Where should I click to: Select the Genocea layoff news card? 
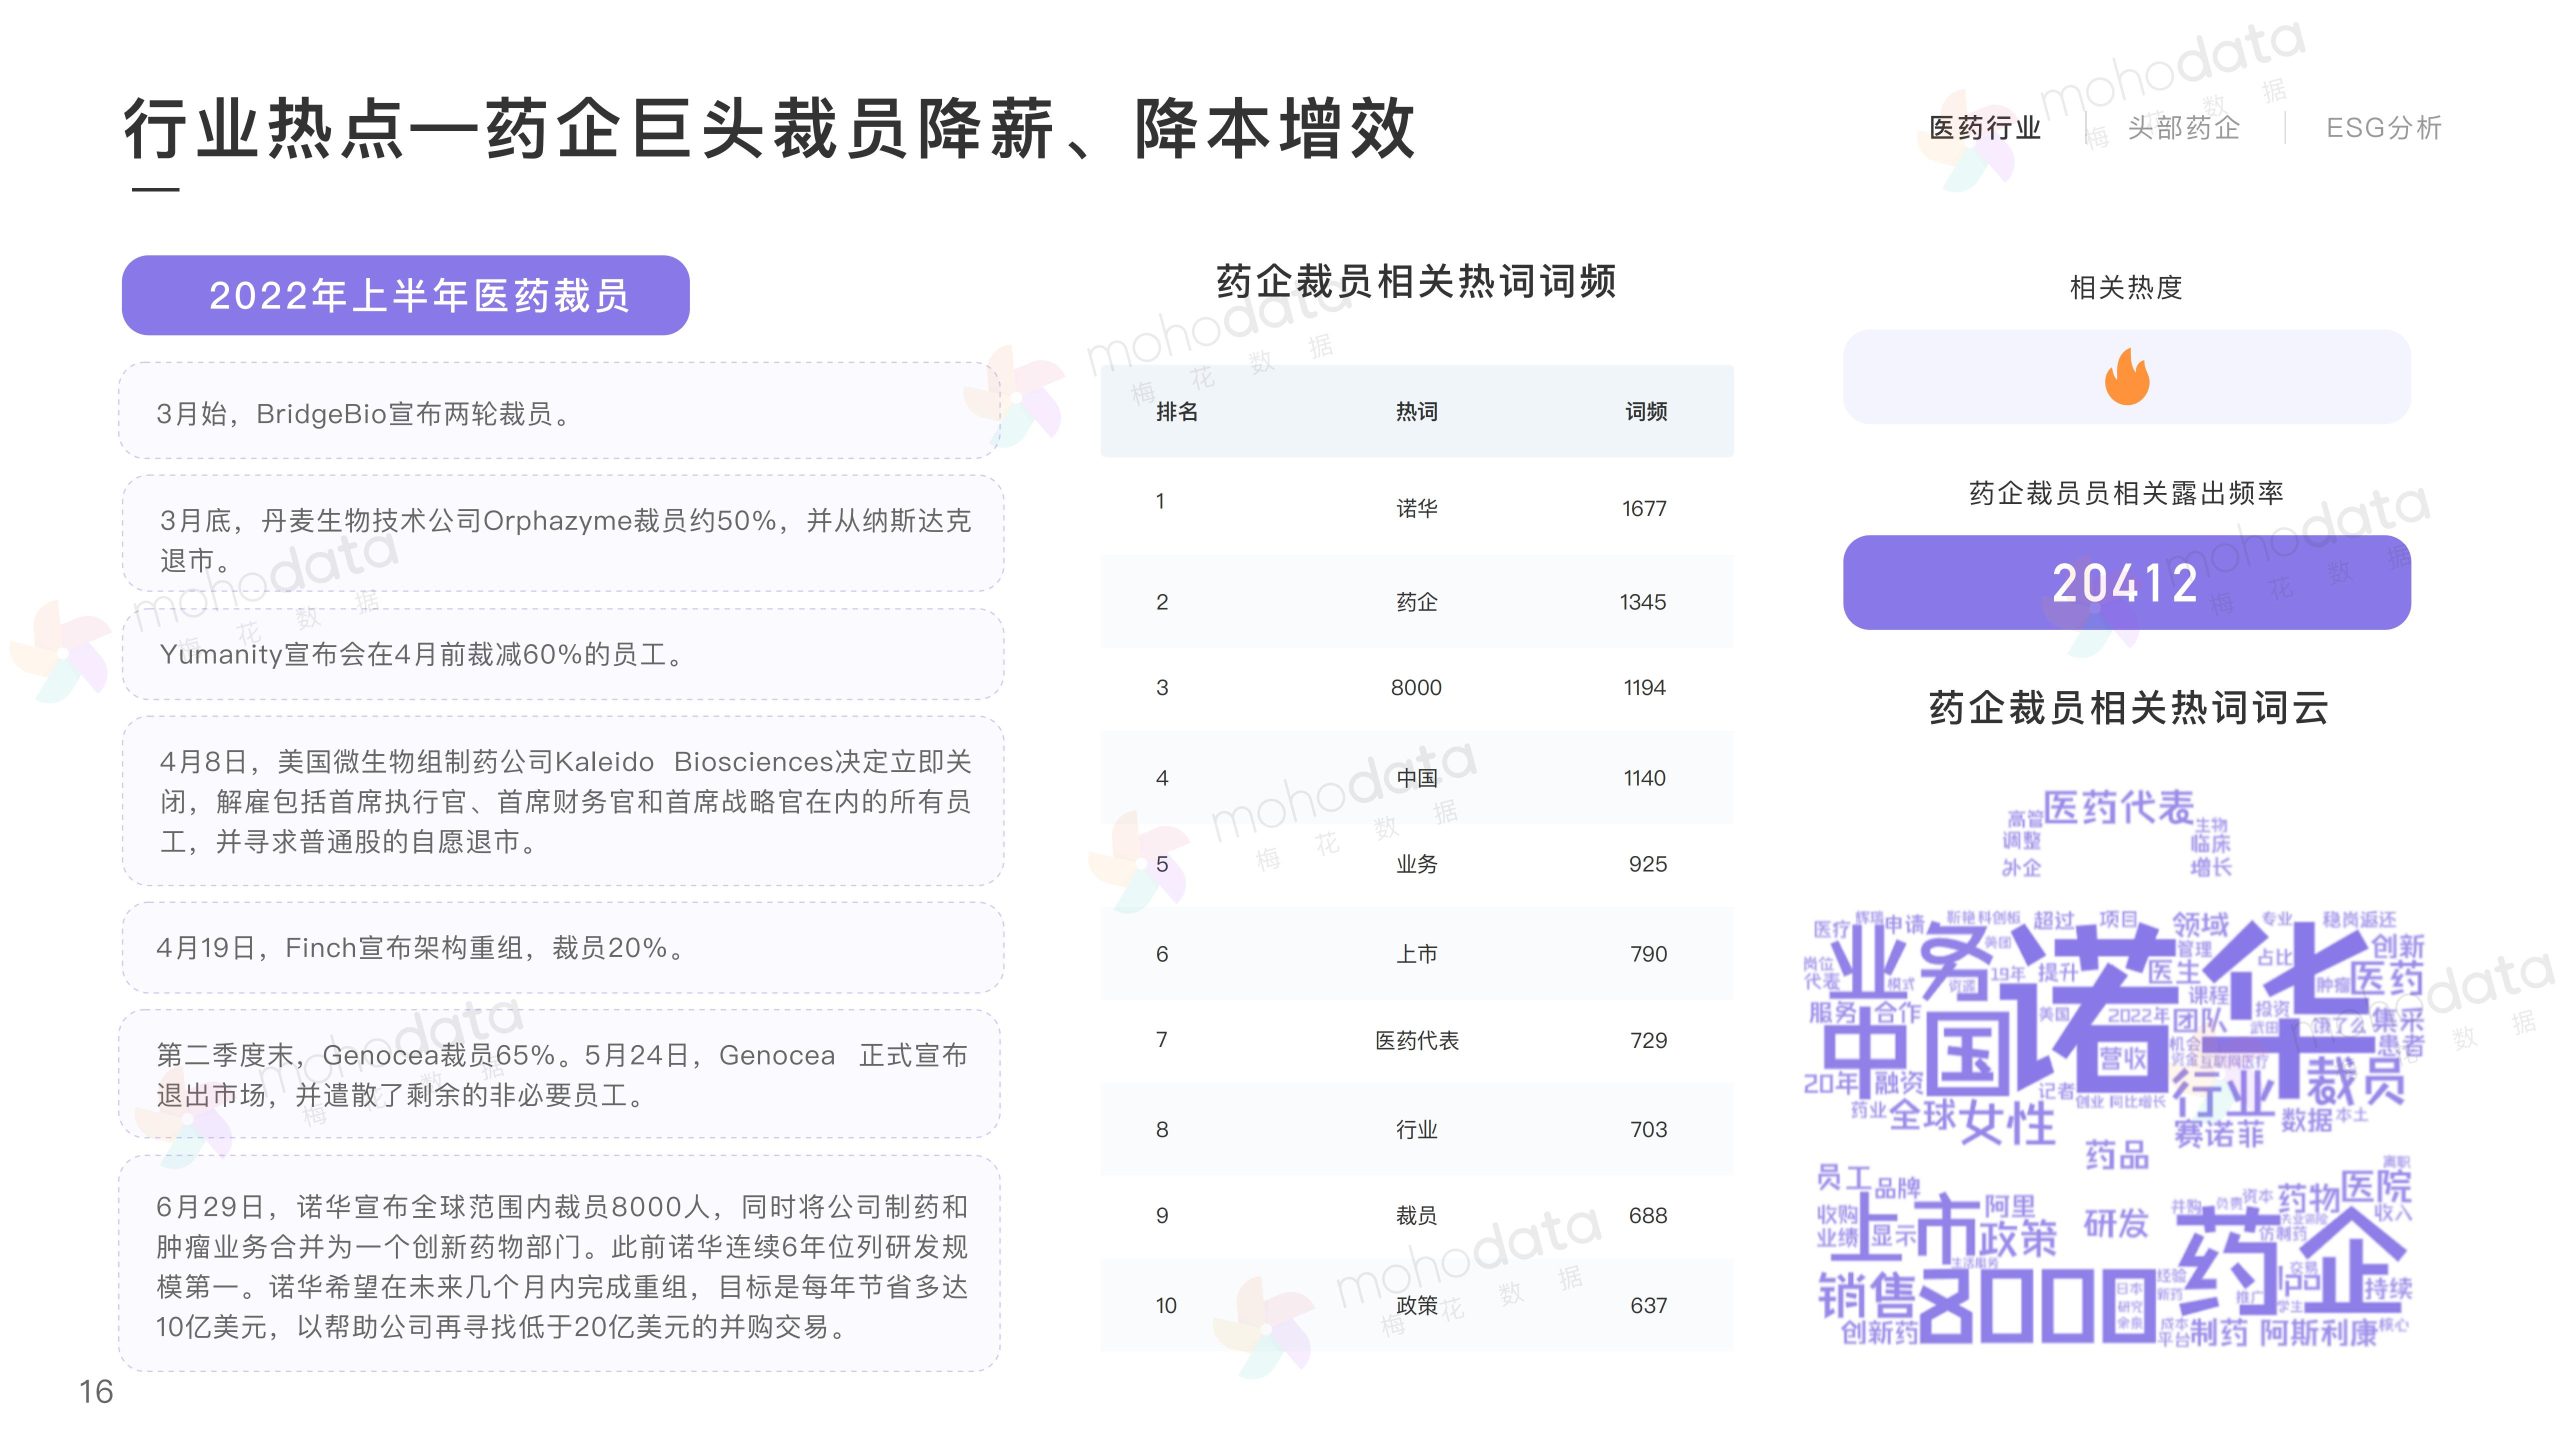click(x=560, y=1074)
